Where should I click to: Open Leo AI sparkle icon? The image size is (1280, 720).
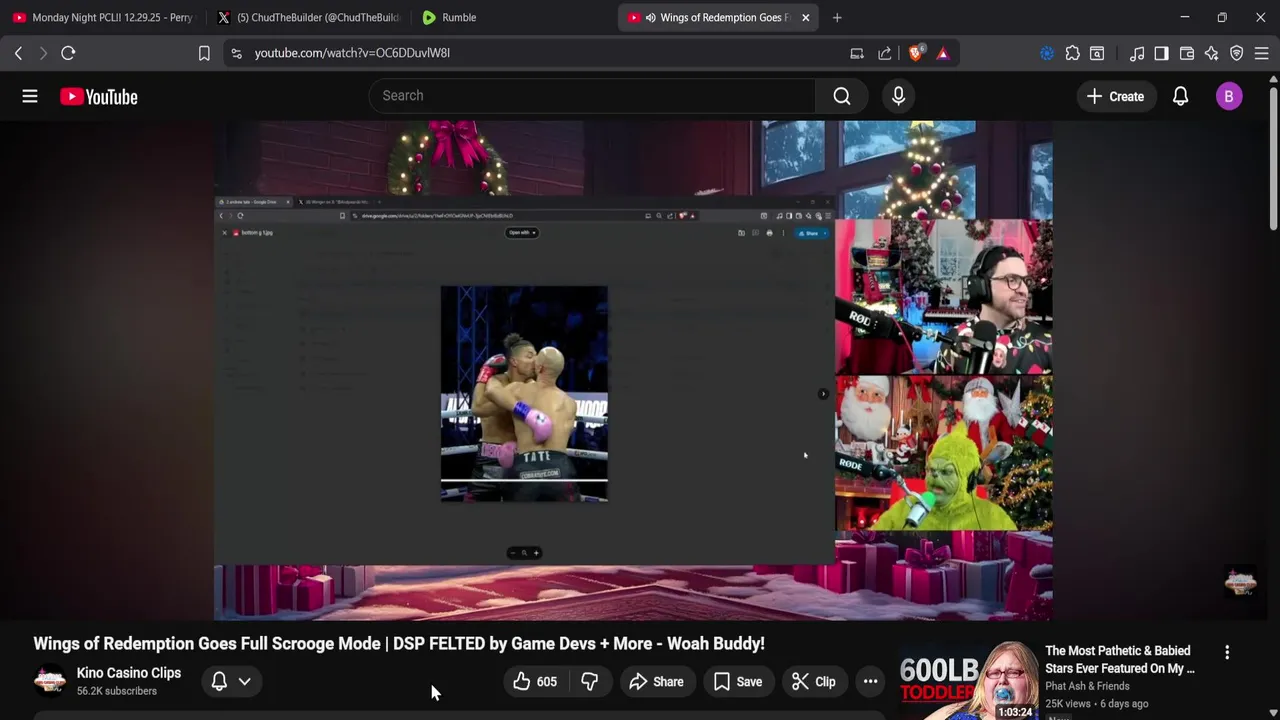coord(1212,53)
